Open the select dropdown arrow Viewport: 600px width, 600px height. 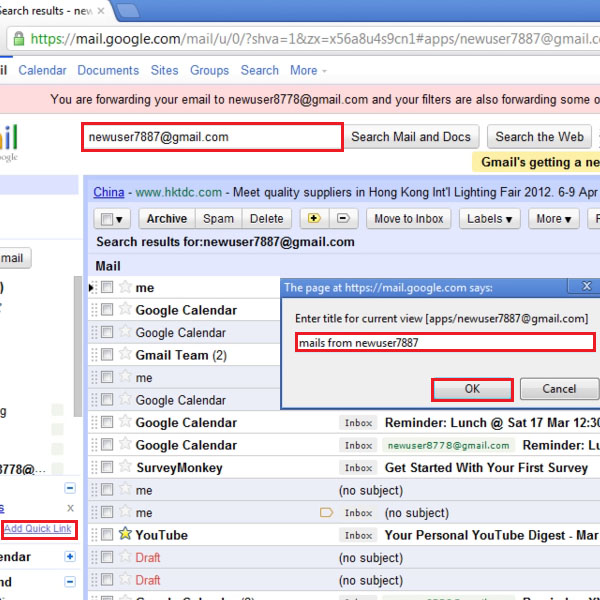click(119, 220)
